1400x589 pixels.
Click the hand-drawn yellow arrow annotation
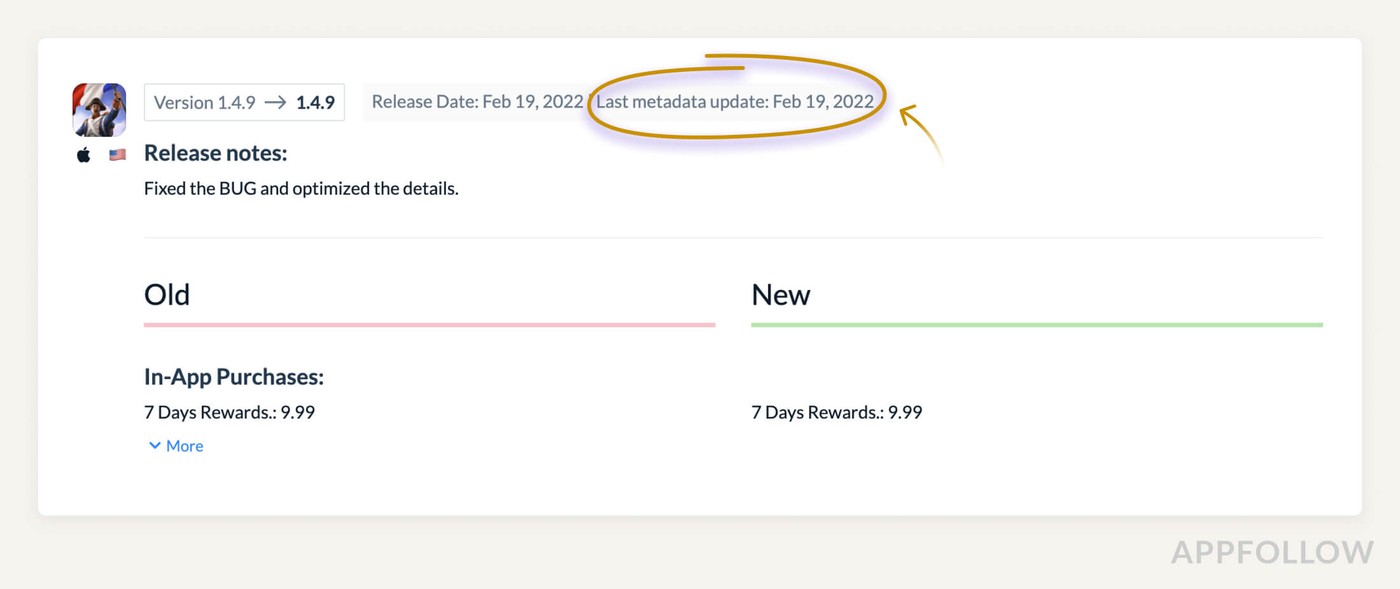[920, 132]
